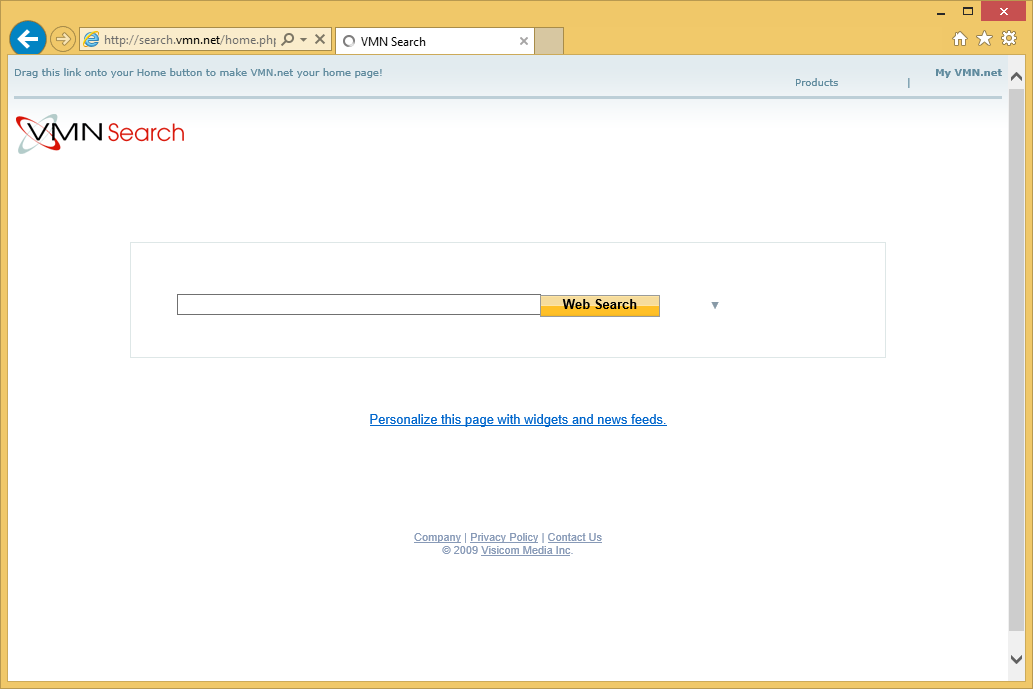Select the VMN Search tab

pyautogui.click(x=435, y=41)
